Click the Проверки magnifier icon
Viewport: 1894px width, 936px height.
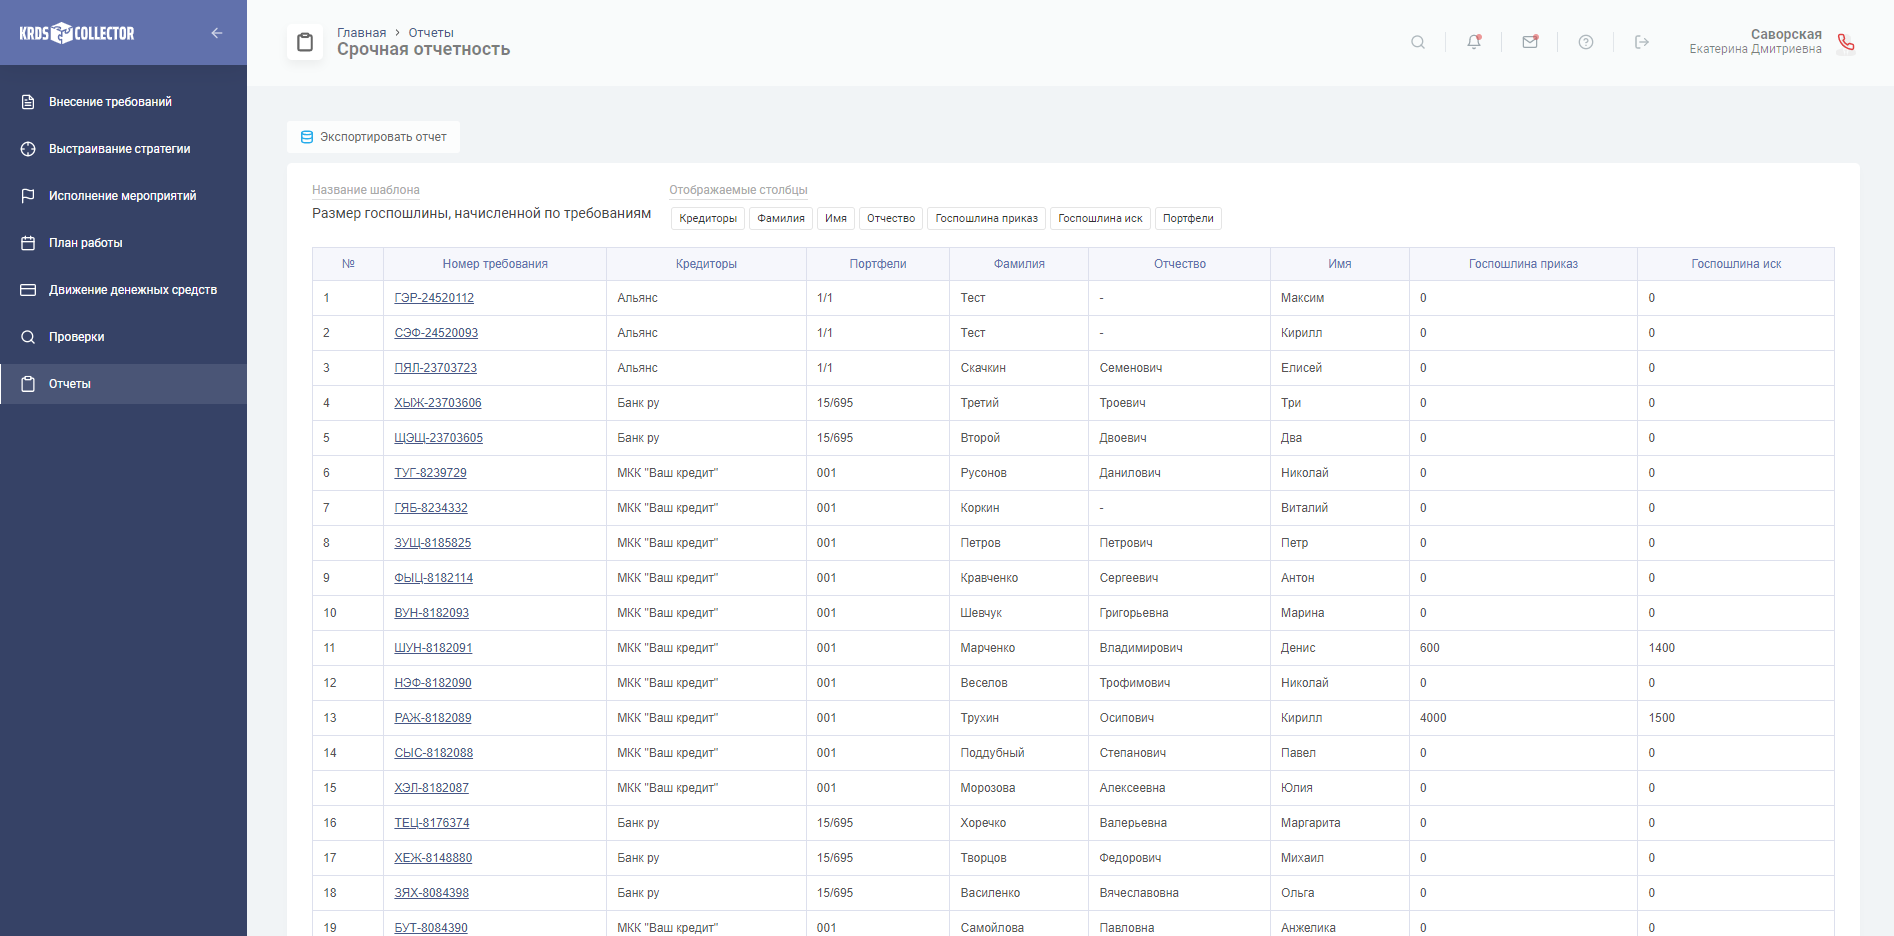tap(28, 337)
